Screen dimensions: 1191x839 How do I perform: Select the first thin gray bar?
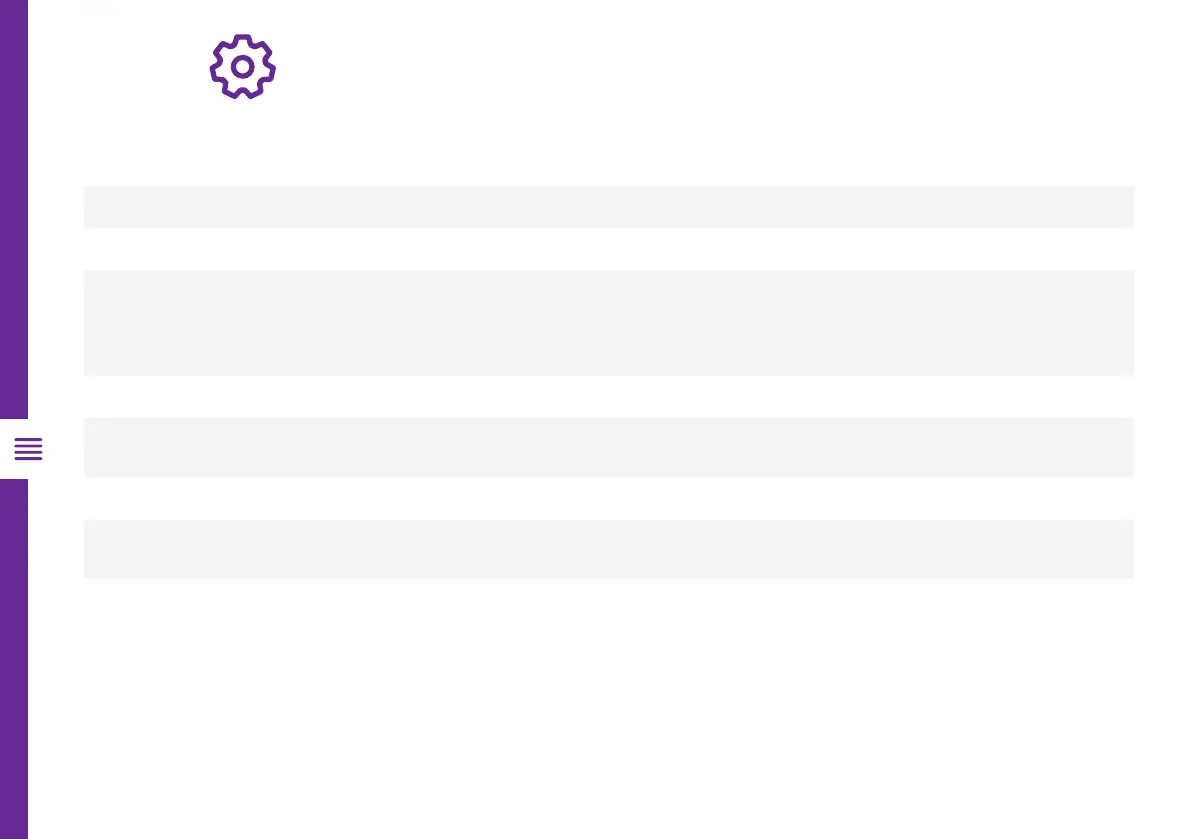tap(608, 207)
